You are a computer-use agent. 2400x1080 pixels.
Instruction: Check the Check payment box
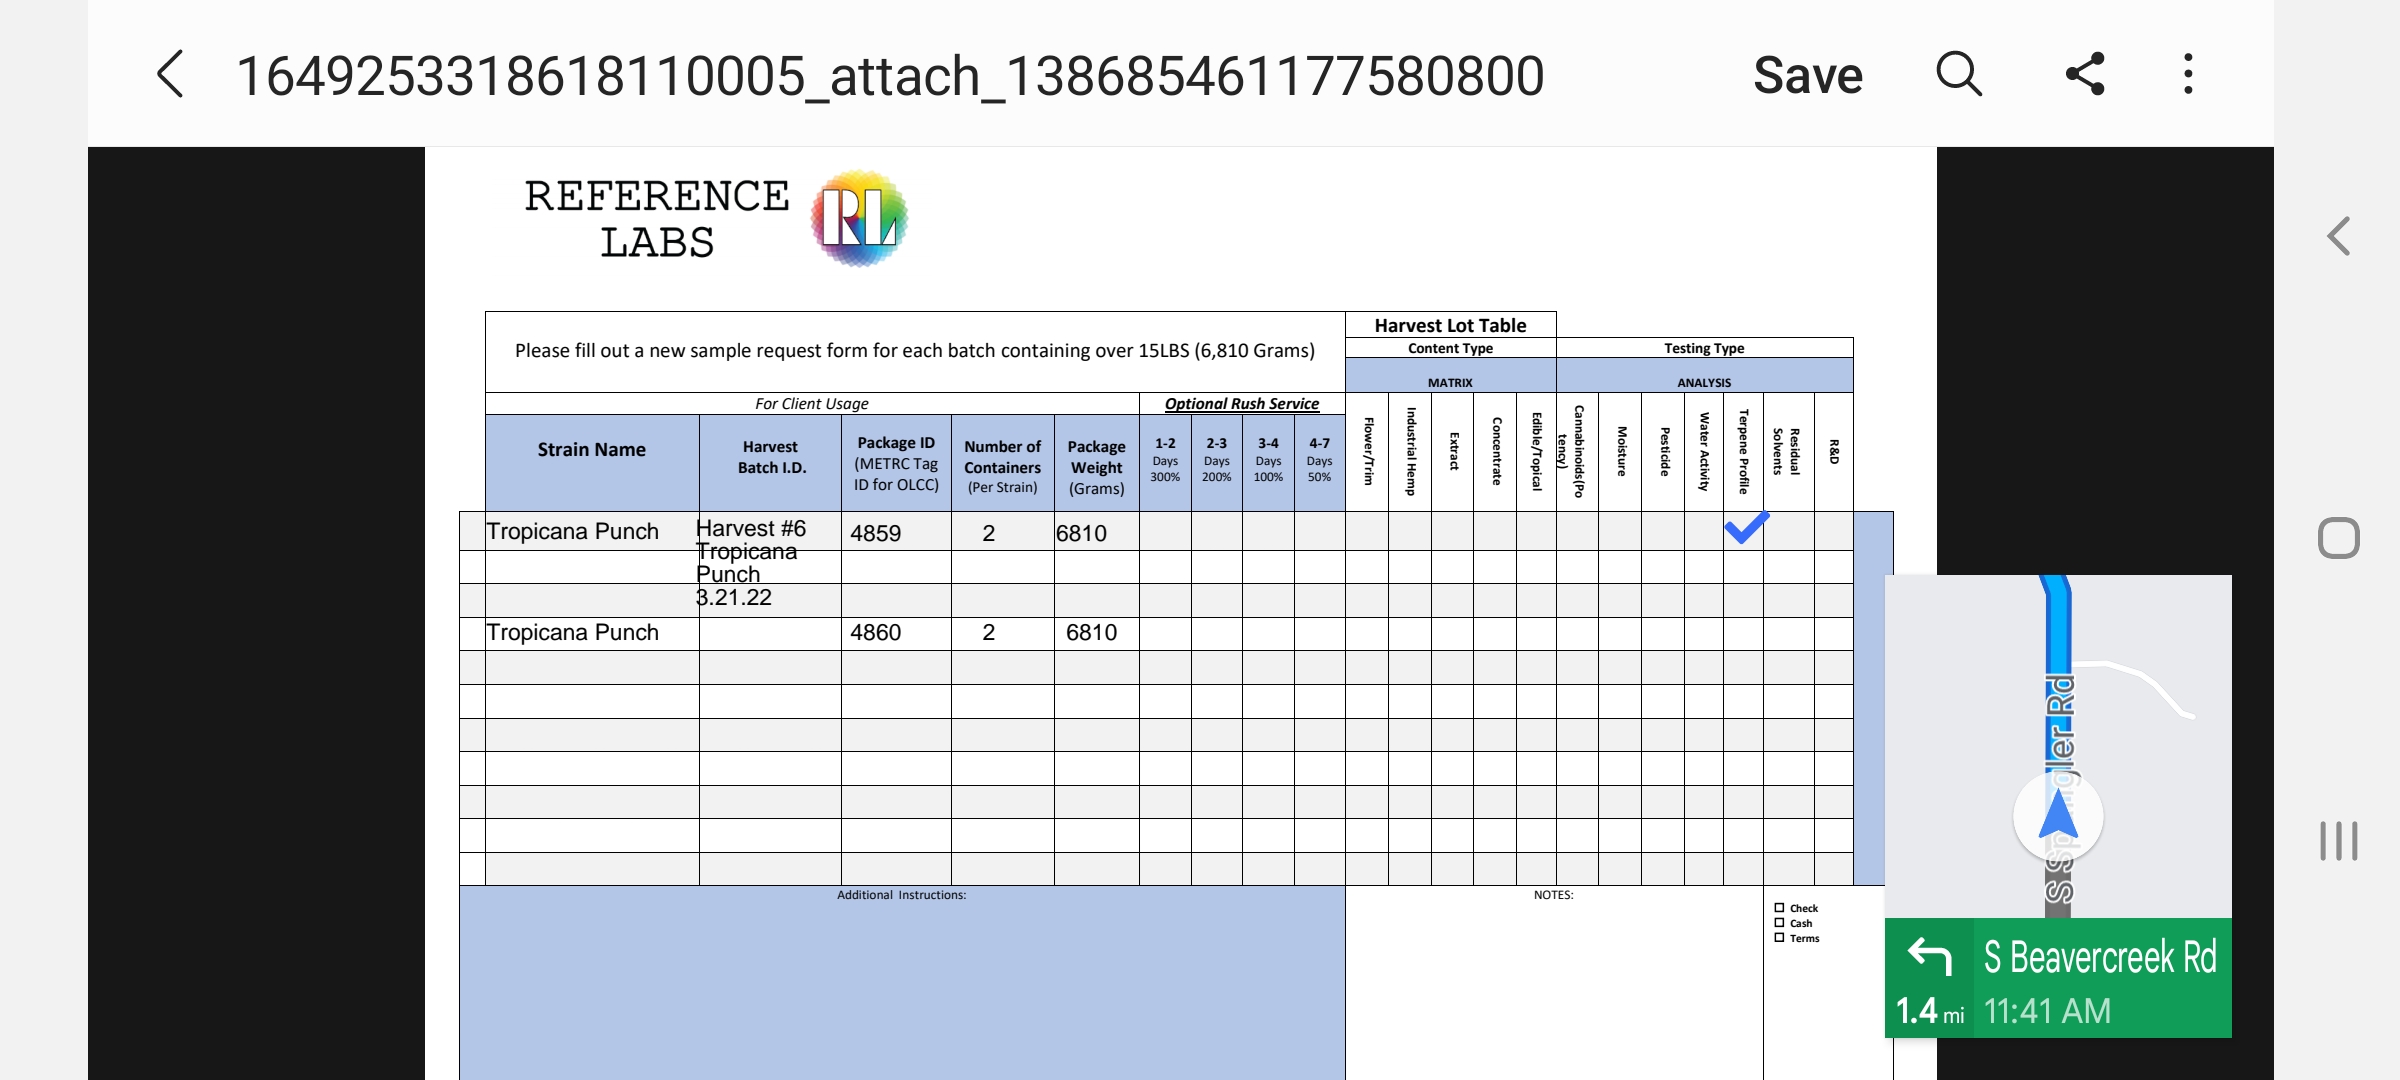[x=1779, y=908]
